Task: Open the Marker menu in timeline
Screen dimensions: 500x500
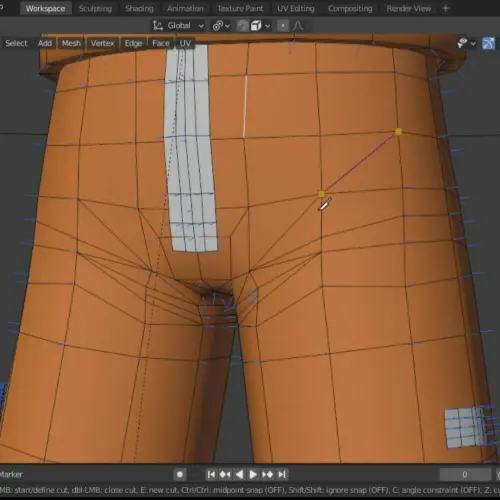Action: point(11,474)
